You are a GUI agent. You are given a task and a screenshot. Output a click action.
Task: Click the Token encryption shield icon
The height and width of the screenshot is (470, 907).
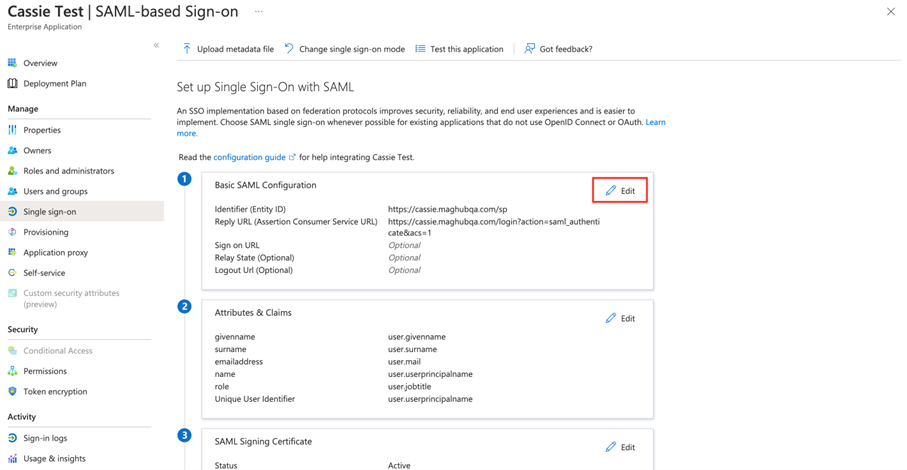[x=12, y=392]
